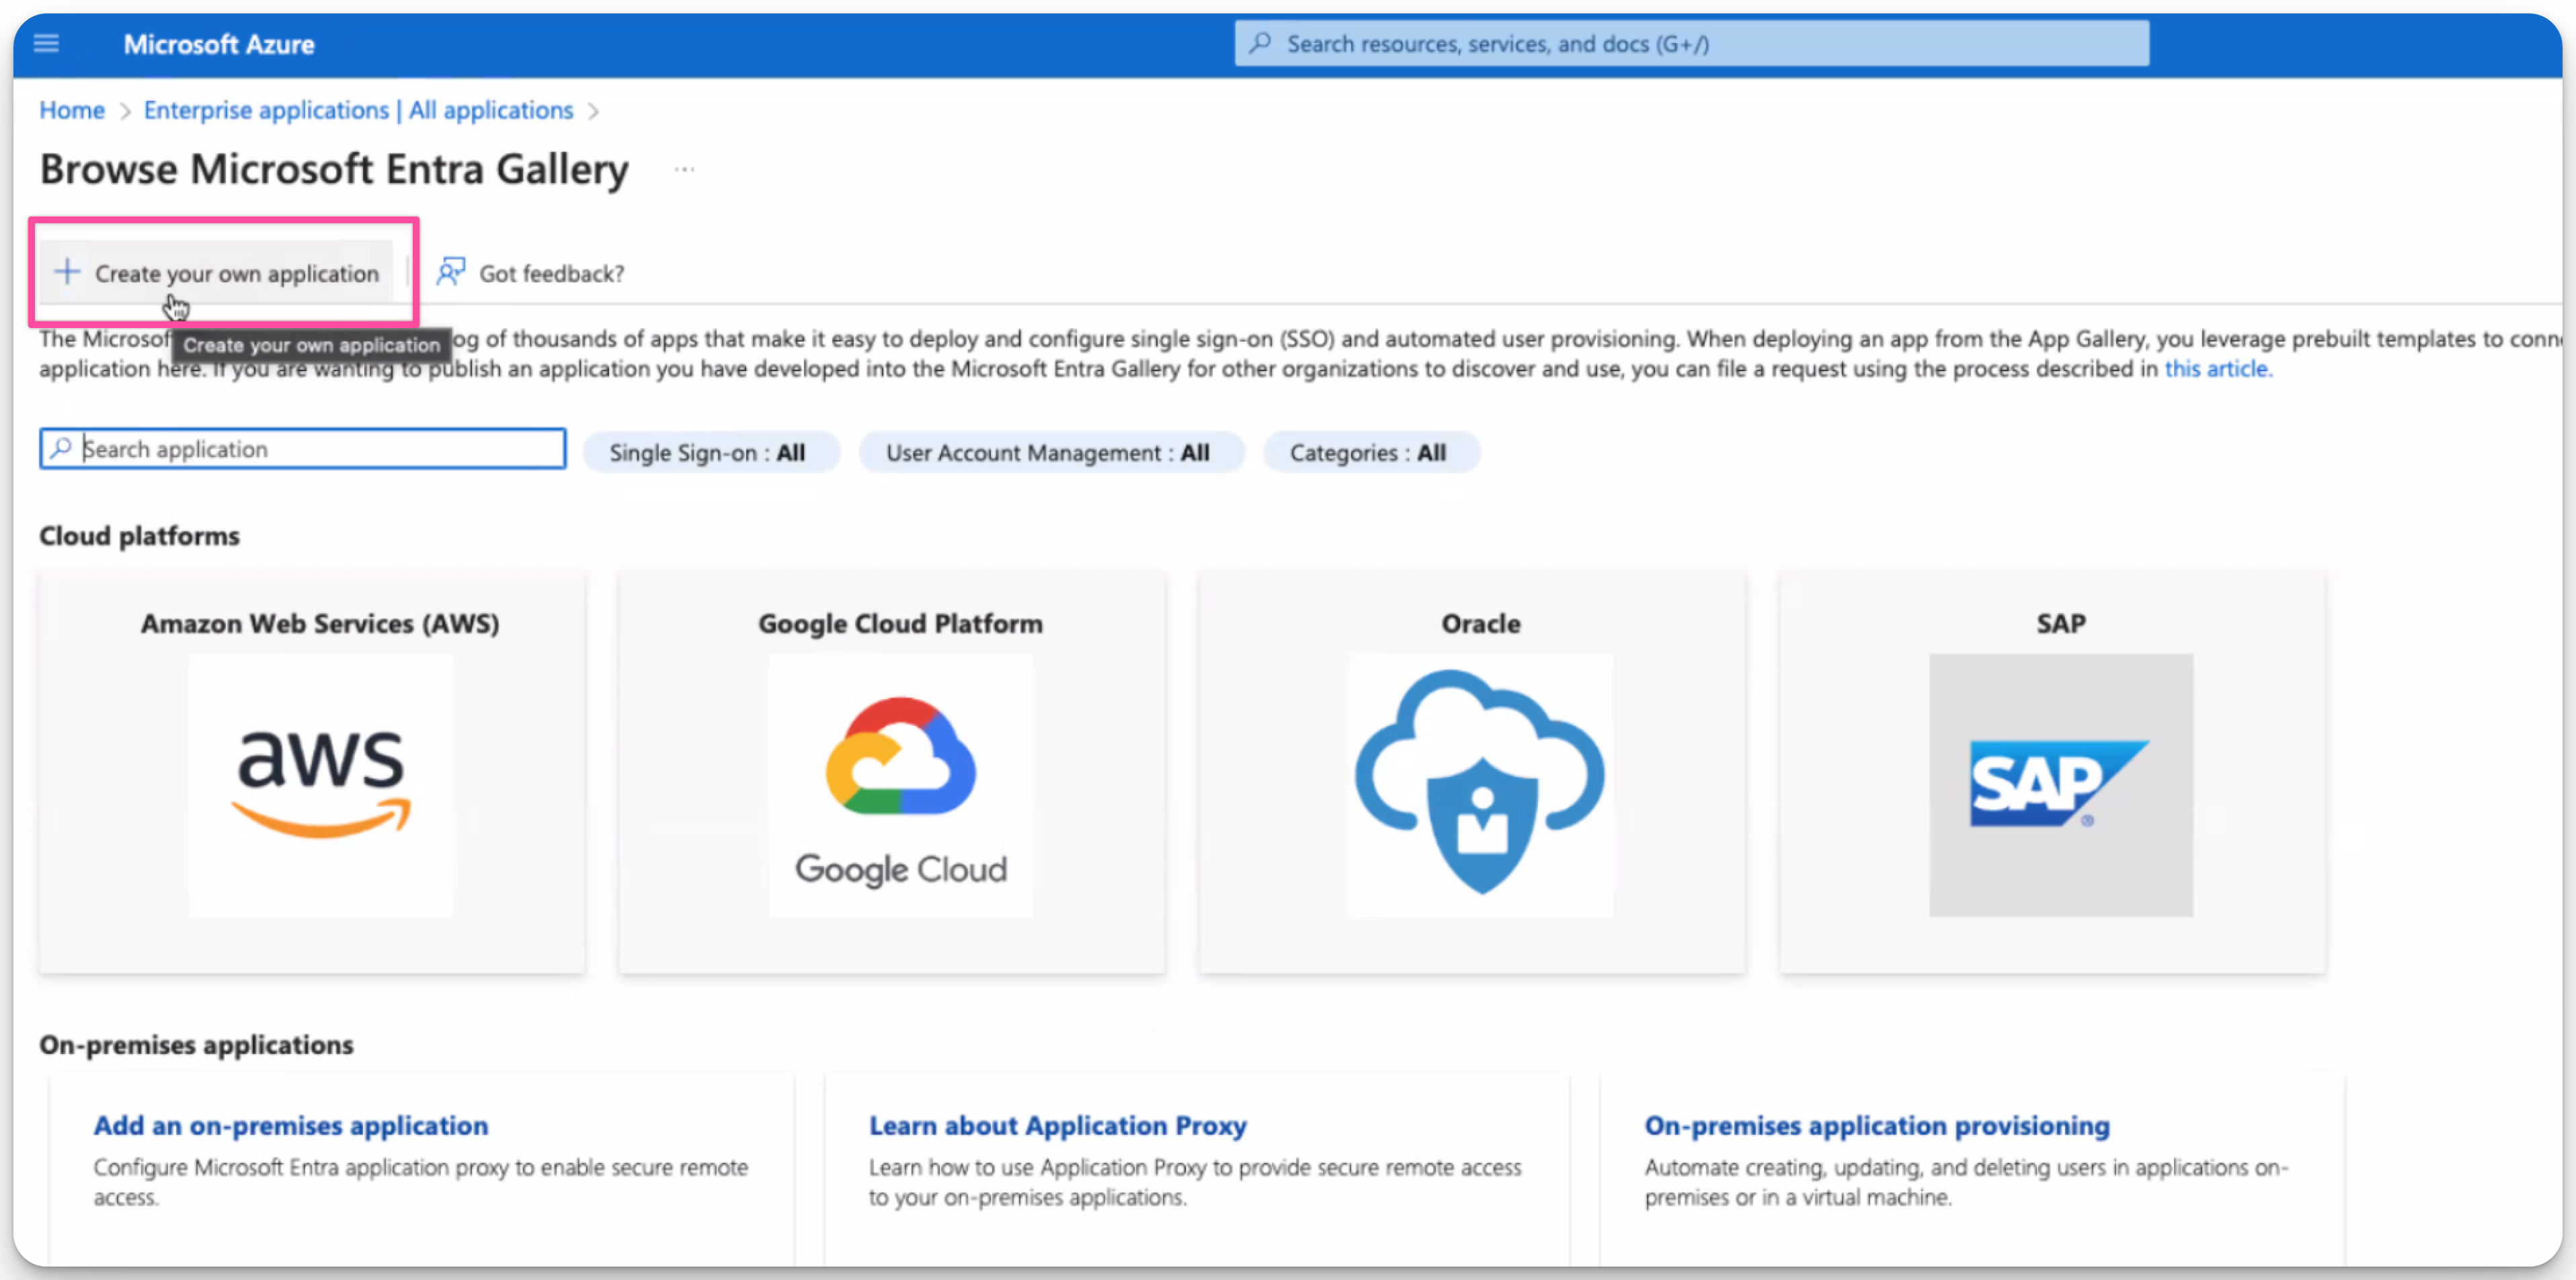Open the ellipsis menu beside the gallery title
Screen dimensions: 2576x1280
(684, 169)
